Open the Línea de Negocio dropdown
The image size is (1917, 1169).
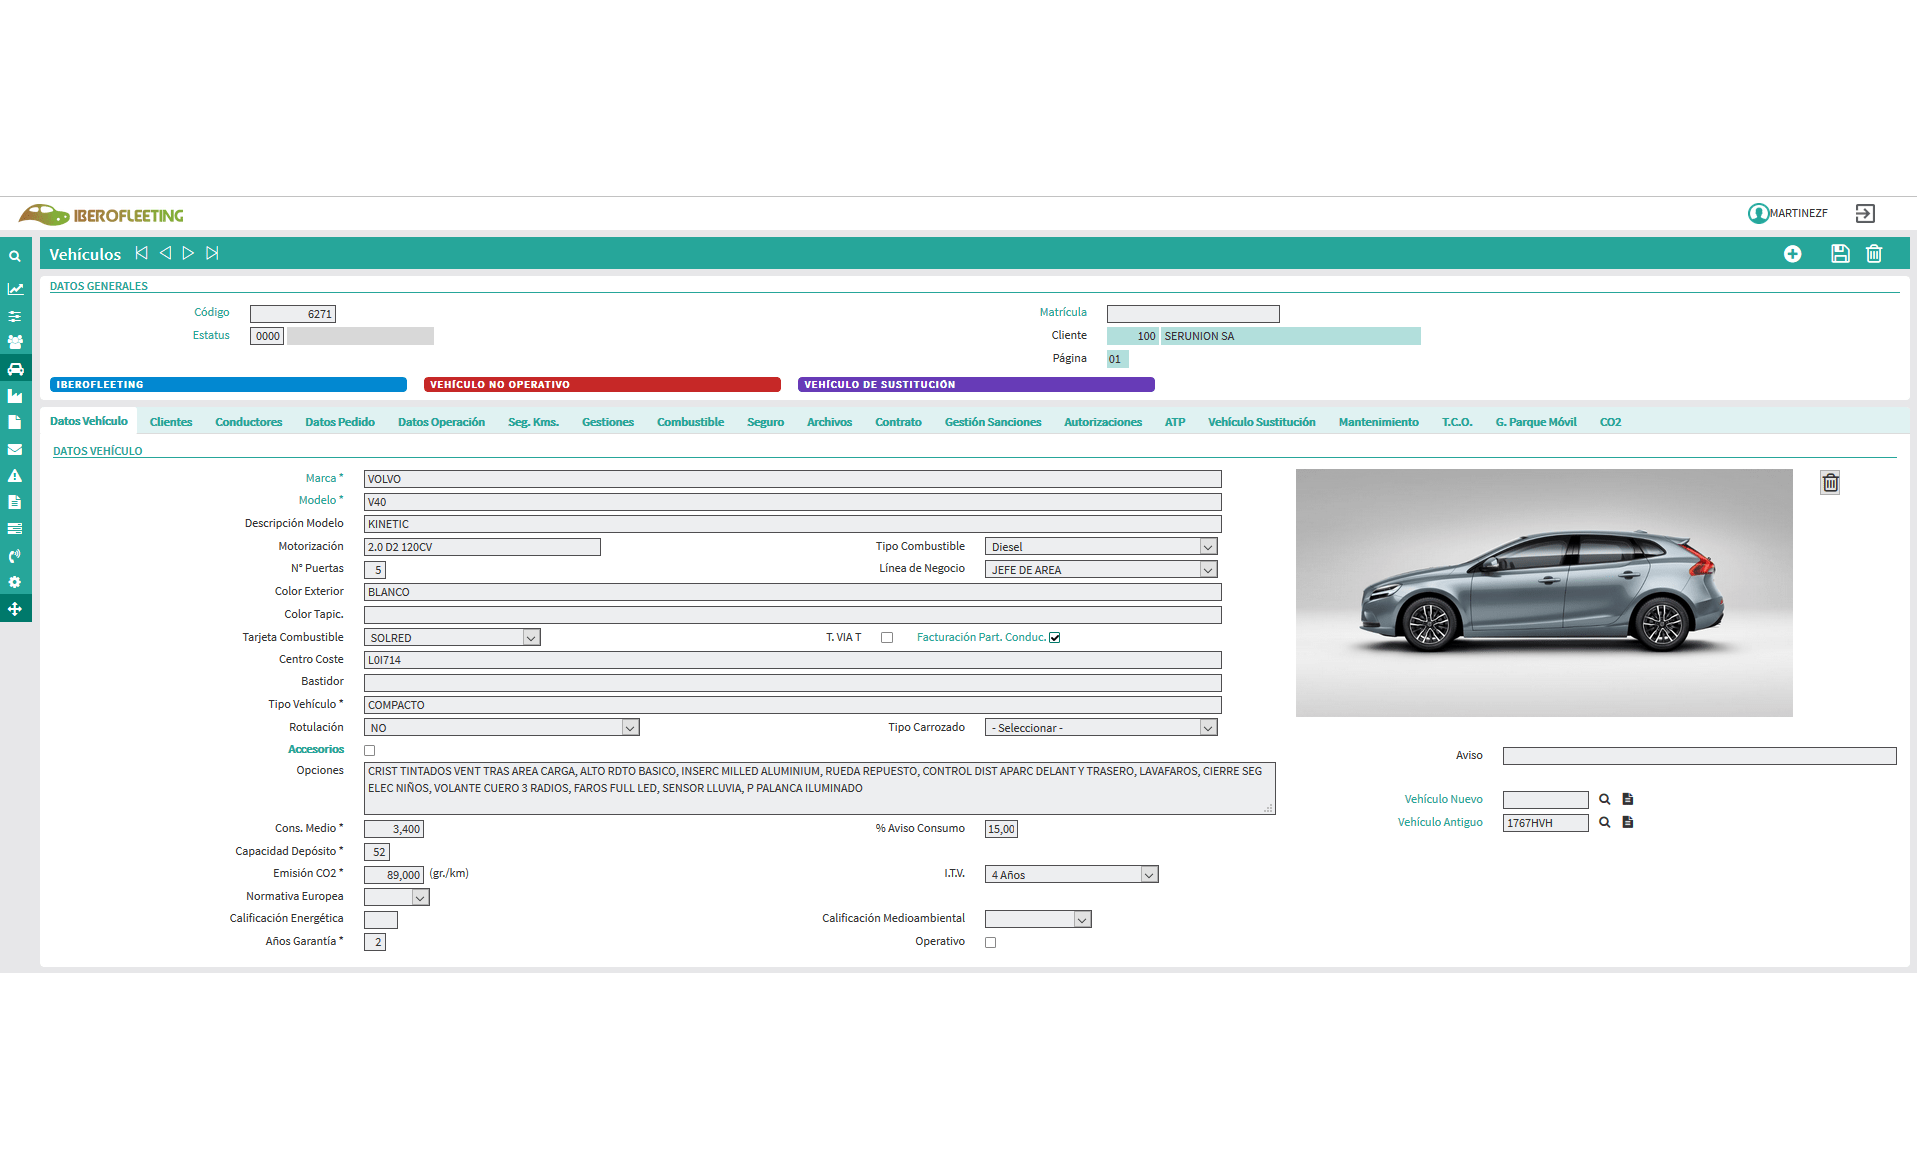click(1101, 570)
